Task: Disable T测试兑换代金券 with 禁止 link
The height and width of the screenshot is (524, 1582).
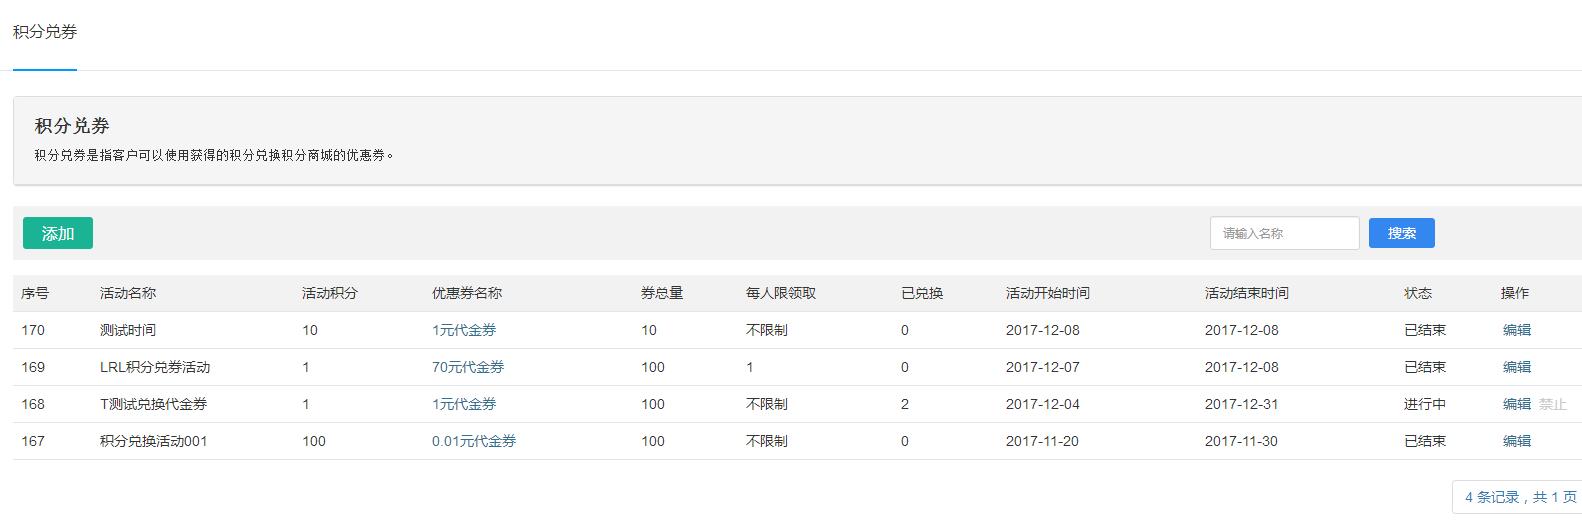Action: 1553,404
